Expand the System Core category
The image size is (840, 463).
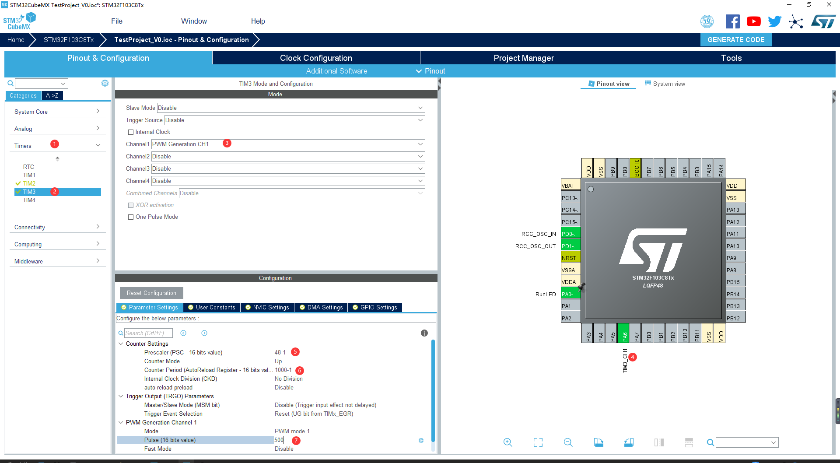point(57,111)
